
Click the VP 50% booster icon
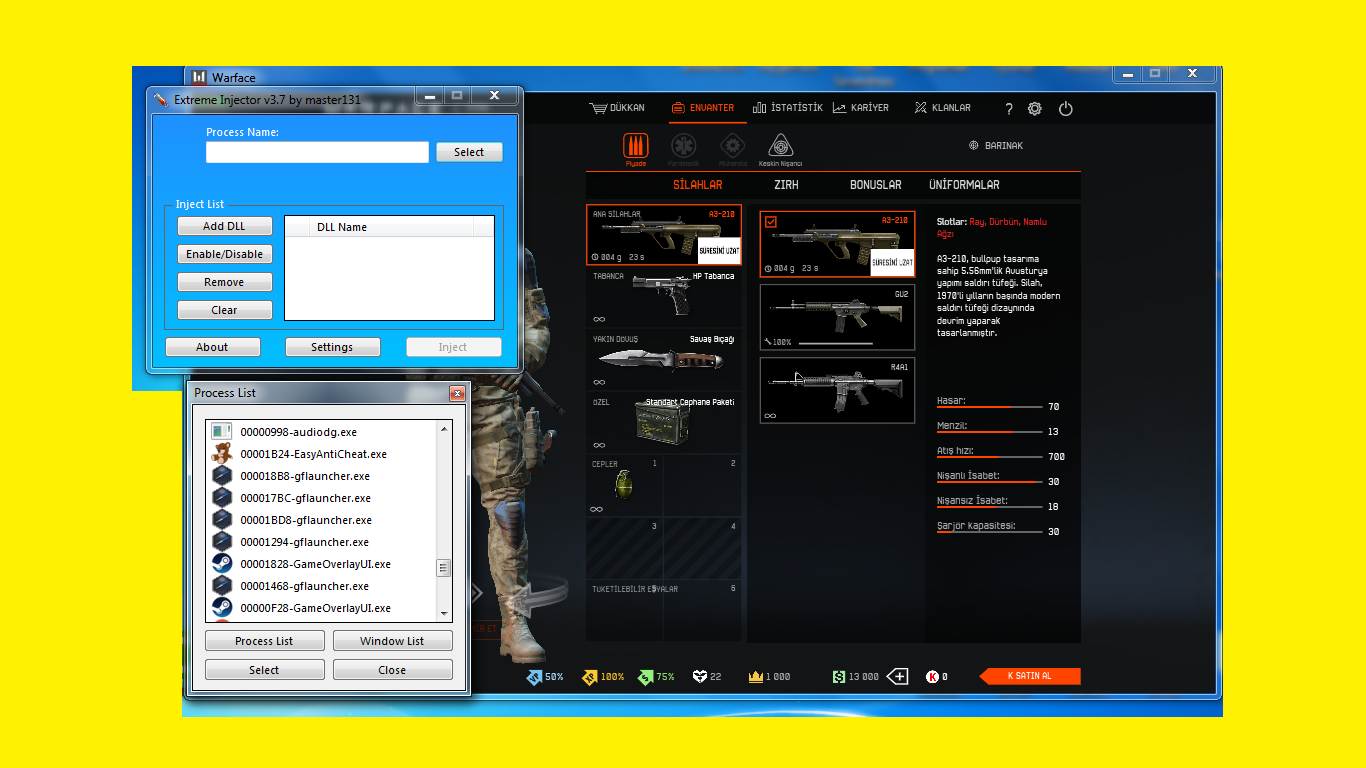coord(535,677)
